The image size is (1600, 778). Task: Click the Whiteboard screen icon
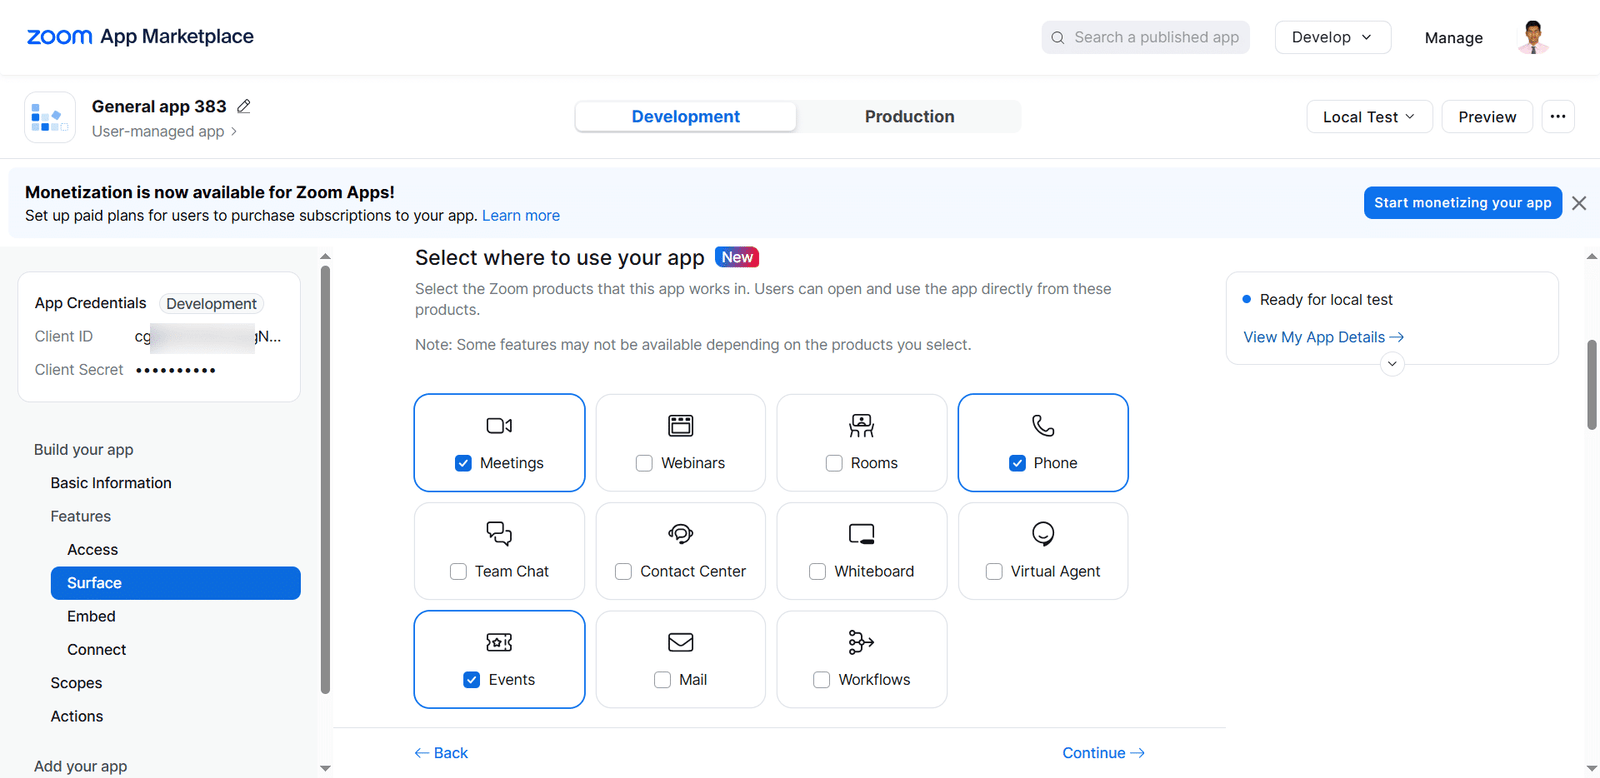click(862, 534)
